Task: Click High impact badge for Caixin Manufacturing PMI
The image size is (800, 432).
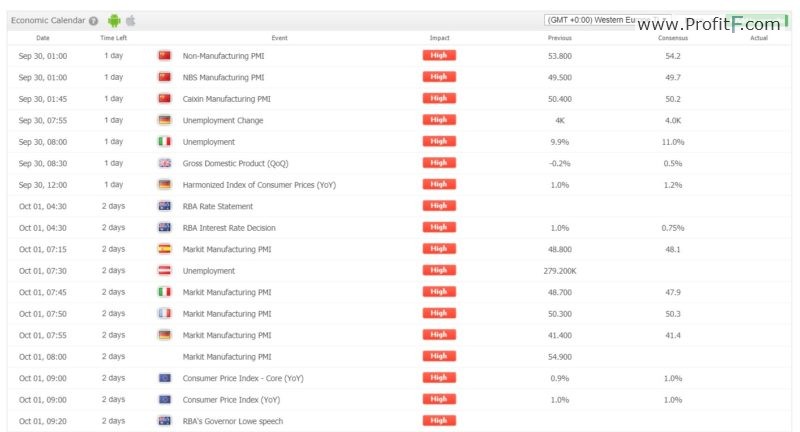Action: tap(439, 98)
